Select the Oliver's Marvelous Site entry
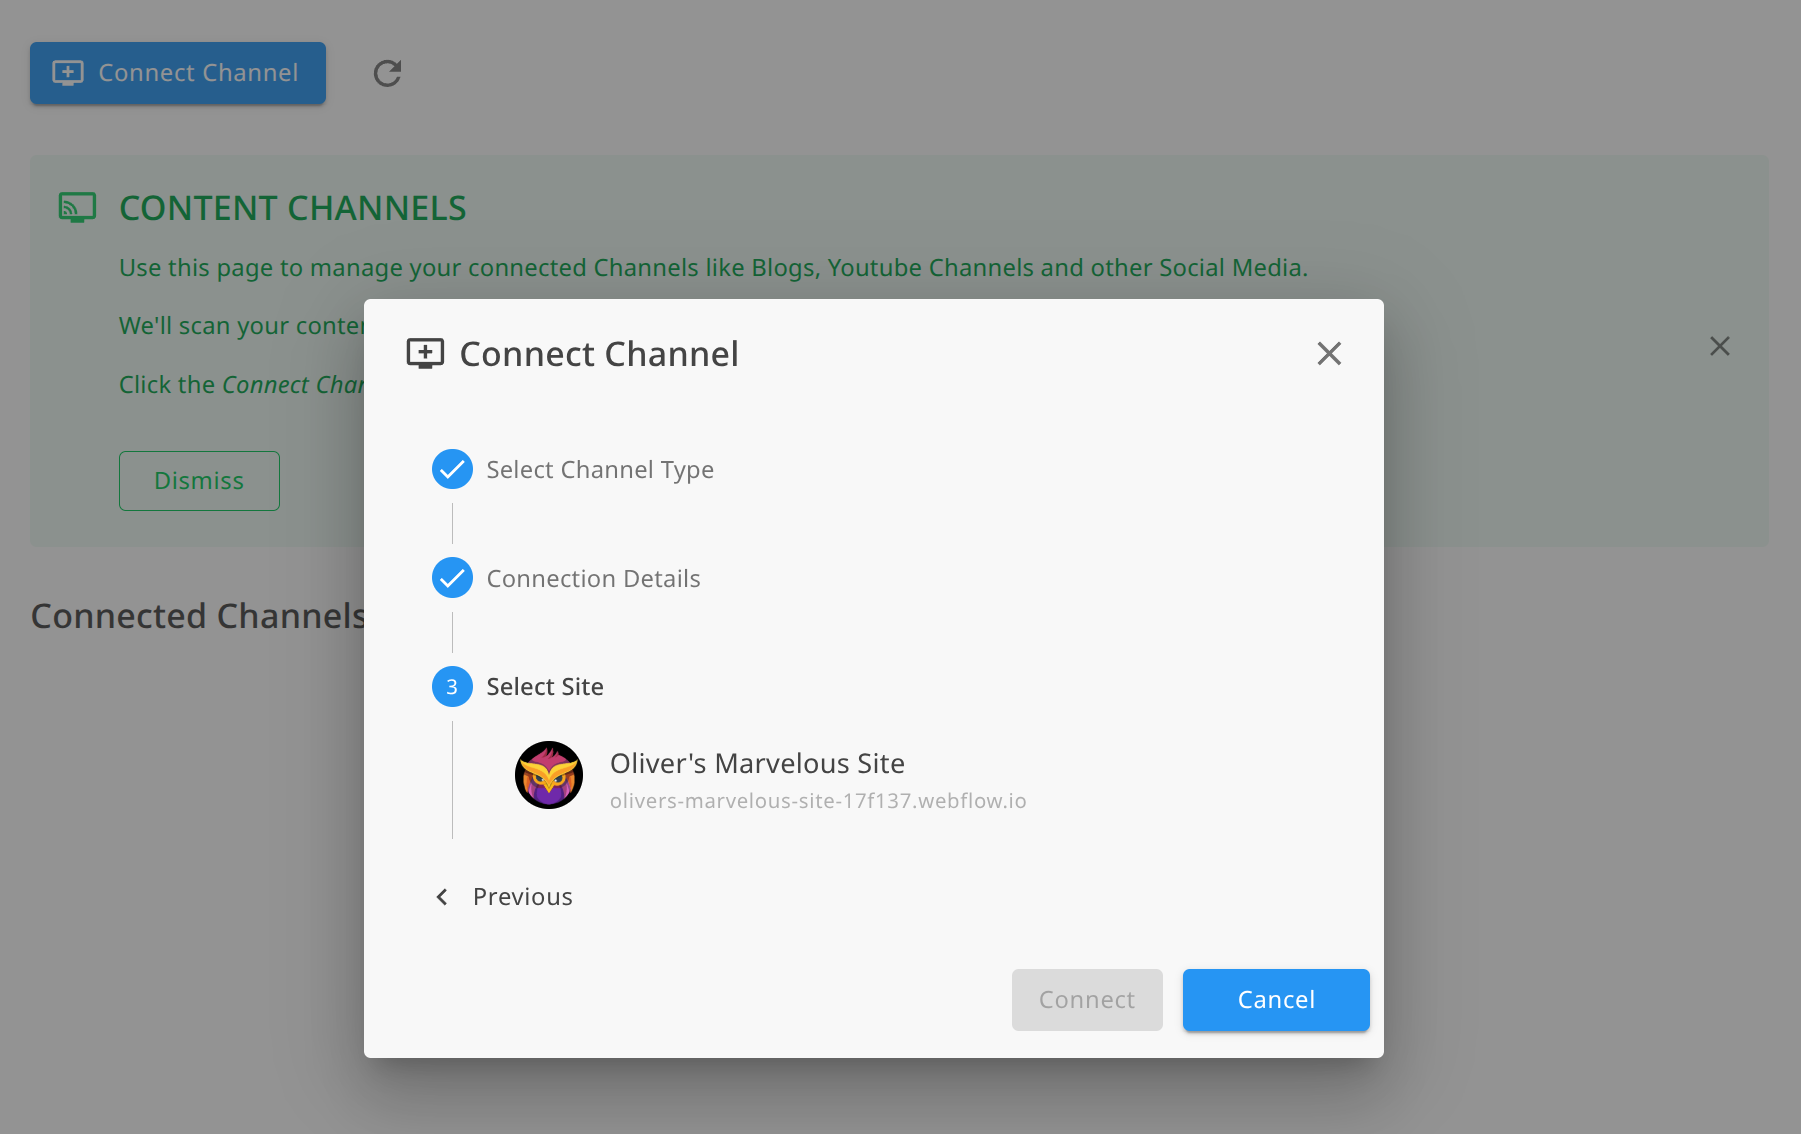The image size is (1801, 1134). (x=757, y=763)
